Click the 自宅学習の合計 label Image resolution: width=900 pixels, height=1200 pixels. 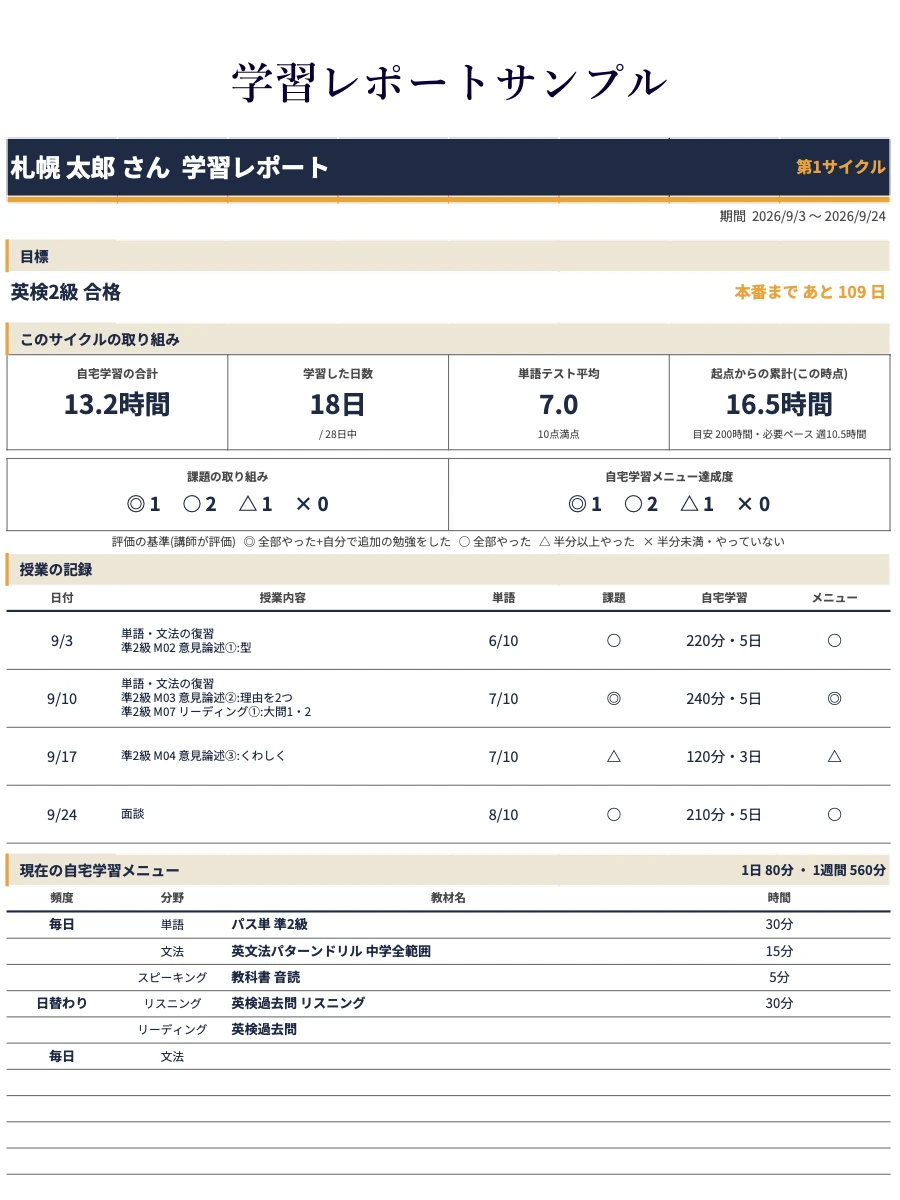pos(117,373)
